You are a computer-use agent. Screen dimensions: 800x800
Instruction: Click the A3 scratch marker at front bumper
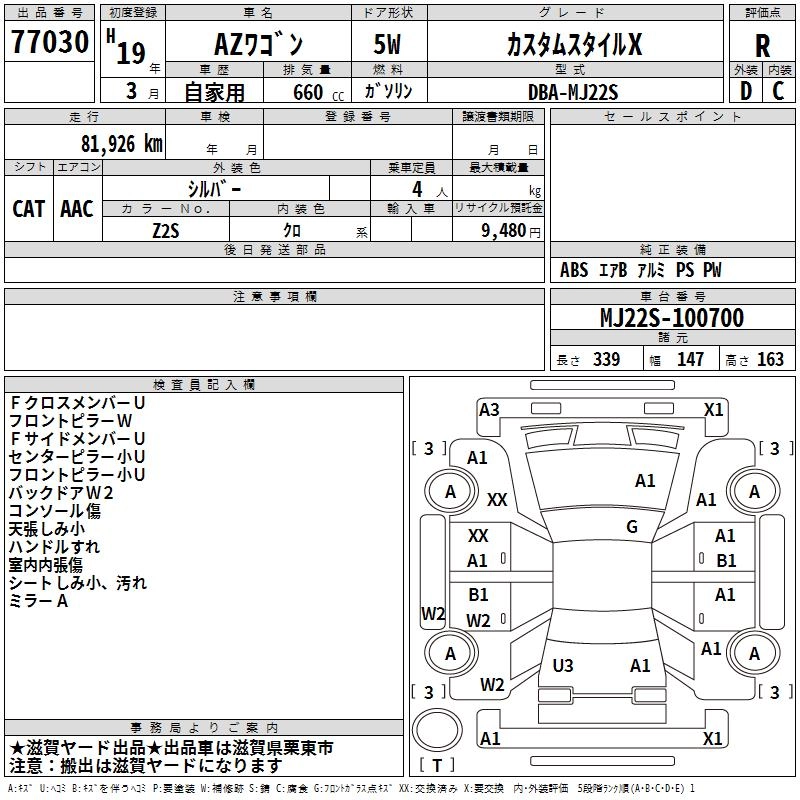[x=489, y=410]
